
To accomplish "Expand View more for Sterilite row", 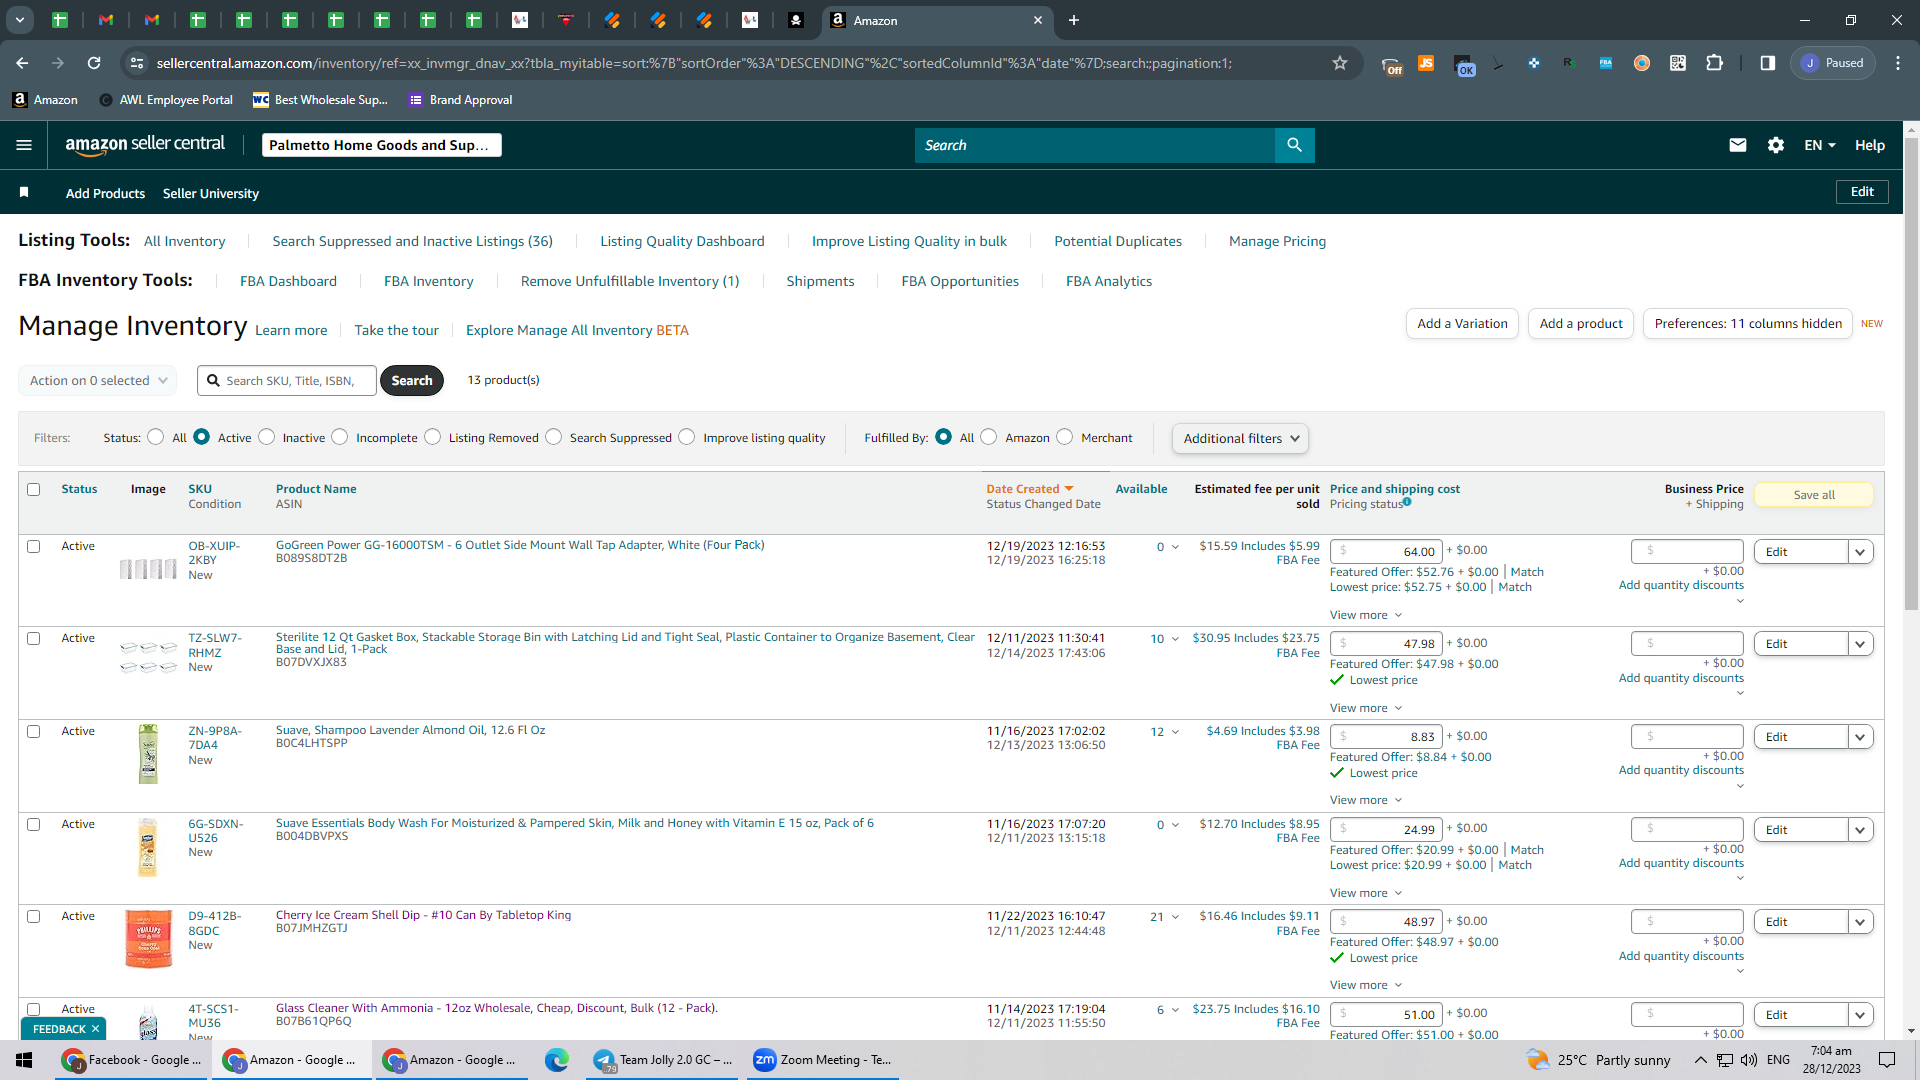I will (1366, 708).
